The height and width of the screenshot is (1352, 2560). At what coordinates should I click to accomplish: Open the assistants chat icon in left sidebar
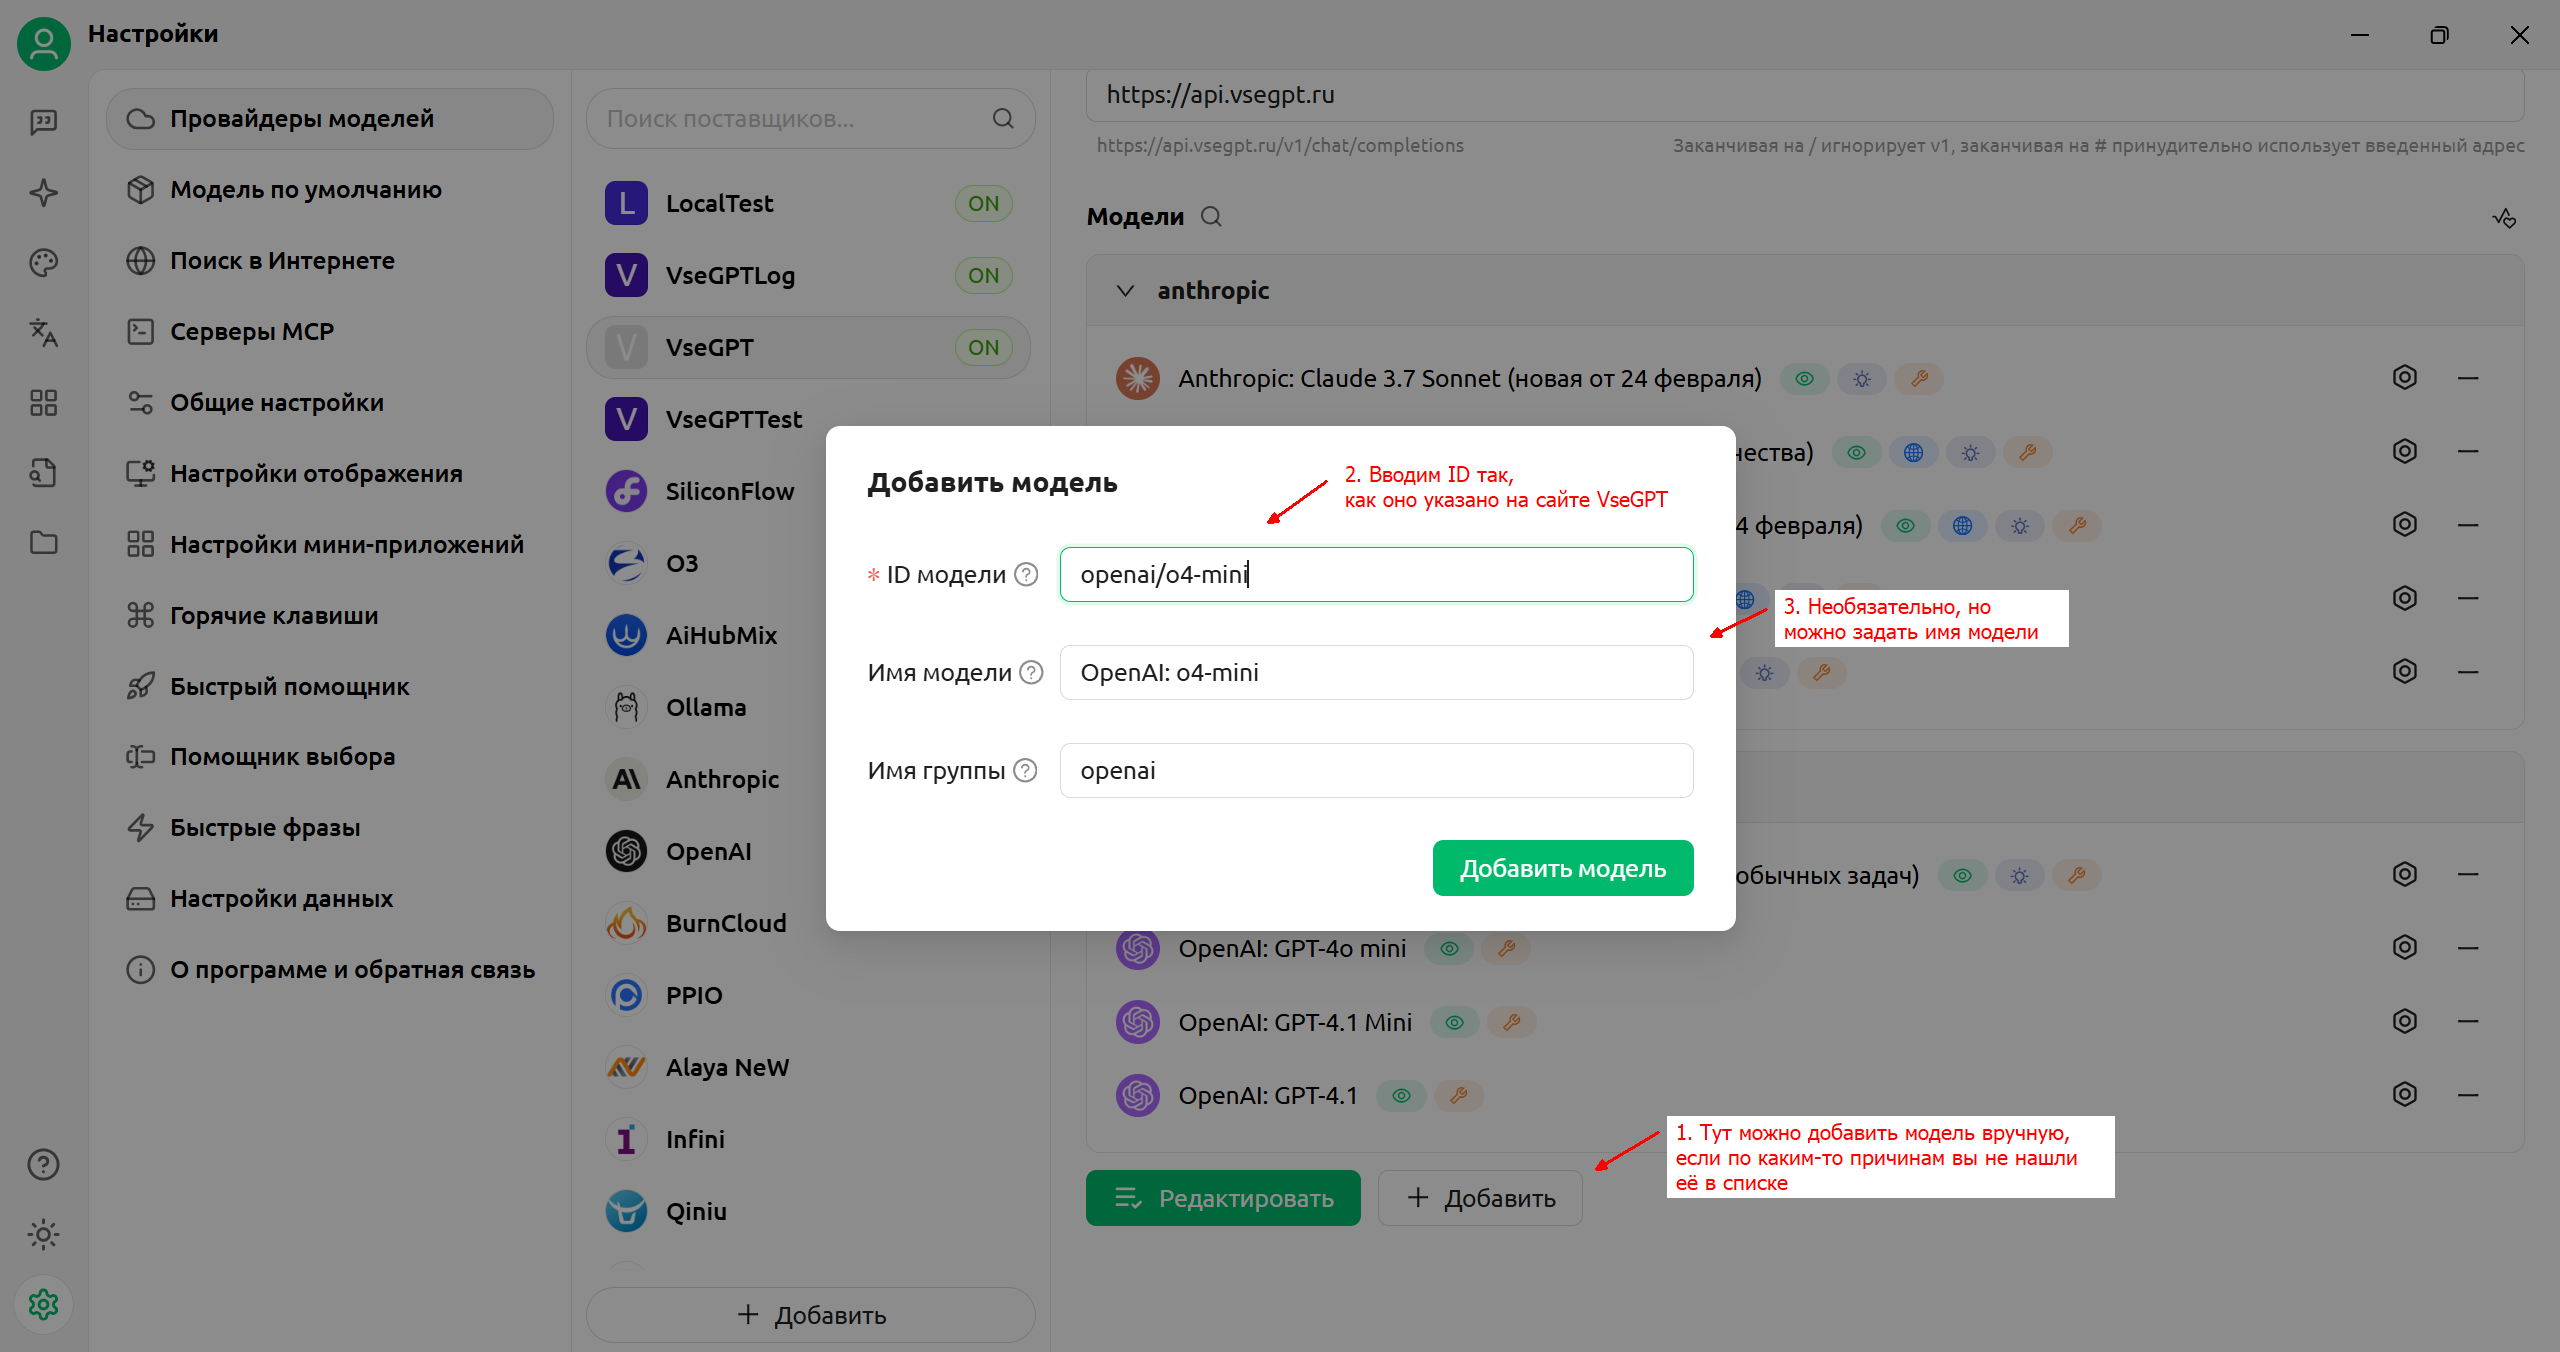click(x=43, y=122)
